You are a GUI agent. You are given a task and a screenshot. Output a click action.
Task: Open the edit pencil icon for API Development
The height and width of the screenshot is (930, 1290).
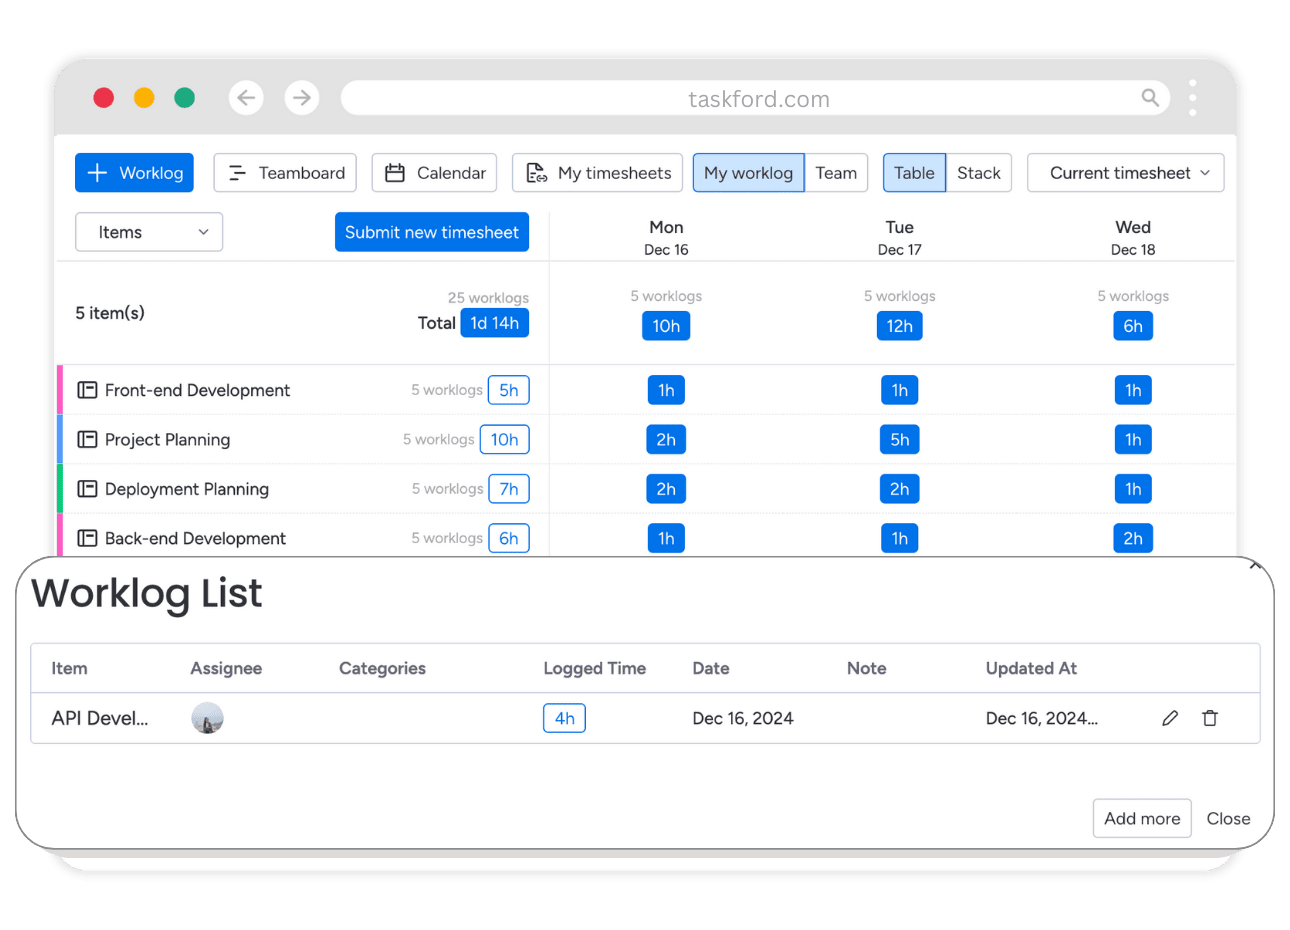pyautogui.click(x=1170, y=718)
